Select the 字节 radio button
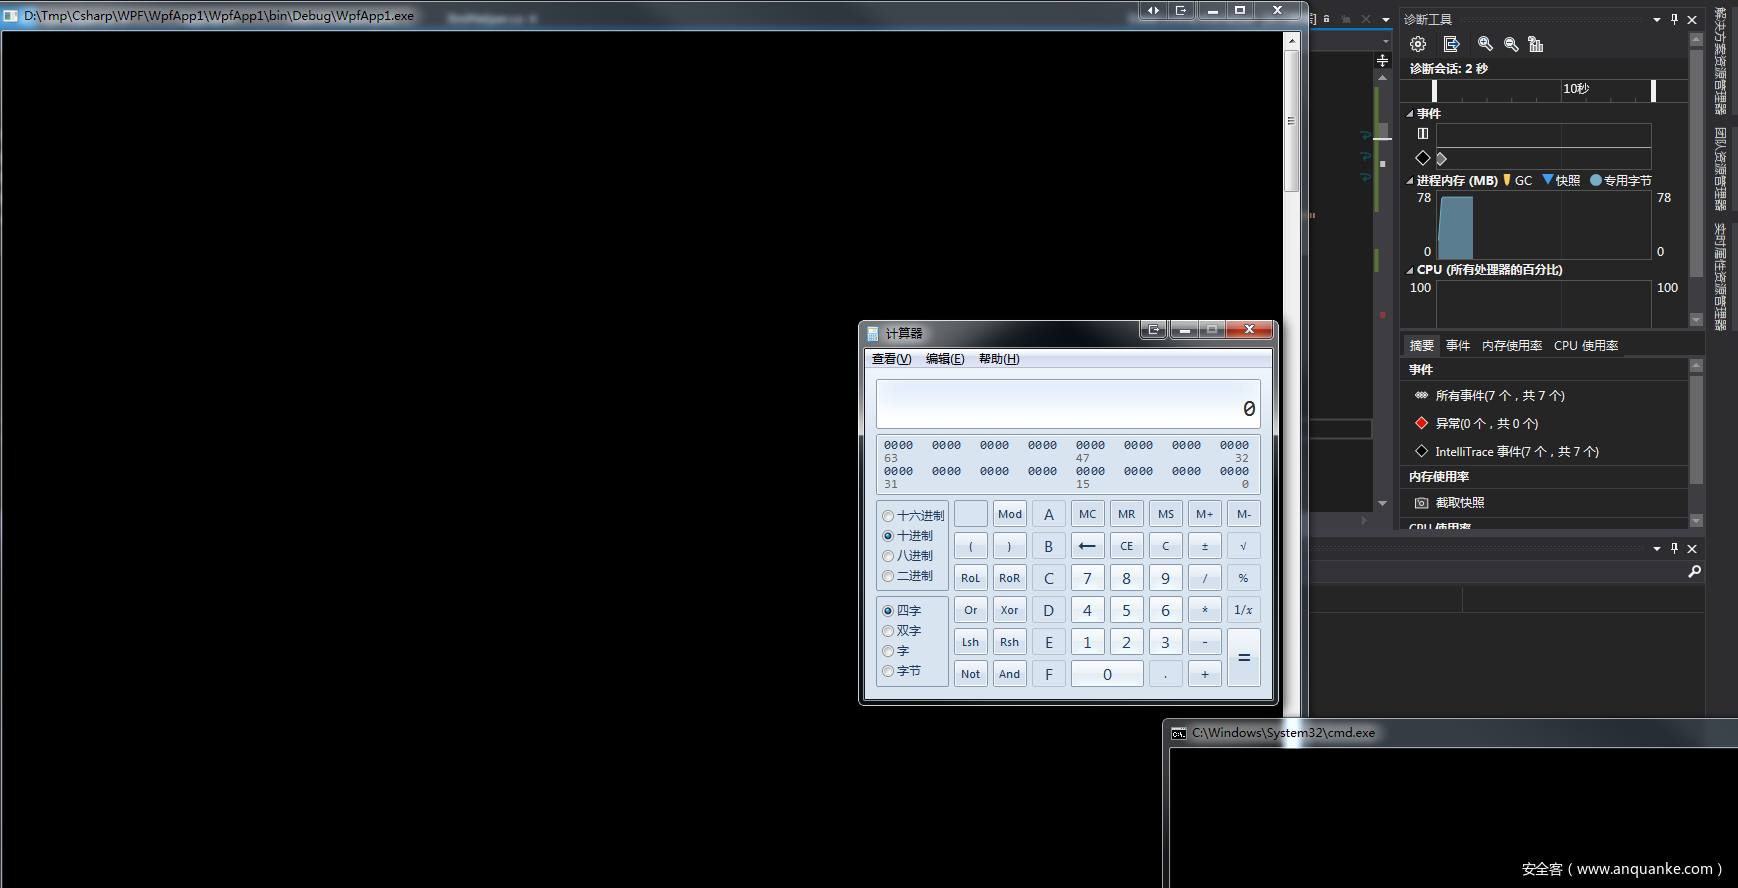The width and height of the screenshot is (1738, 888). tap(888, 671)
